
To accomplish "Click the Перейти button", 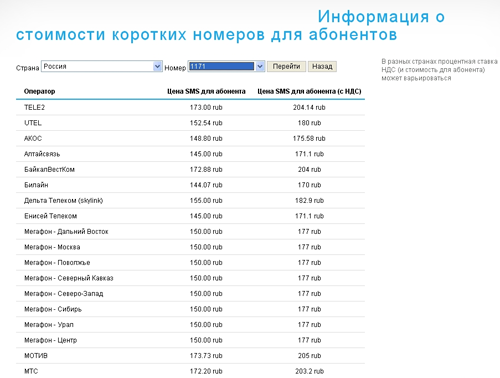I will [x=286, y=66].
